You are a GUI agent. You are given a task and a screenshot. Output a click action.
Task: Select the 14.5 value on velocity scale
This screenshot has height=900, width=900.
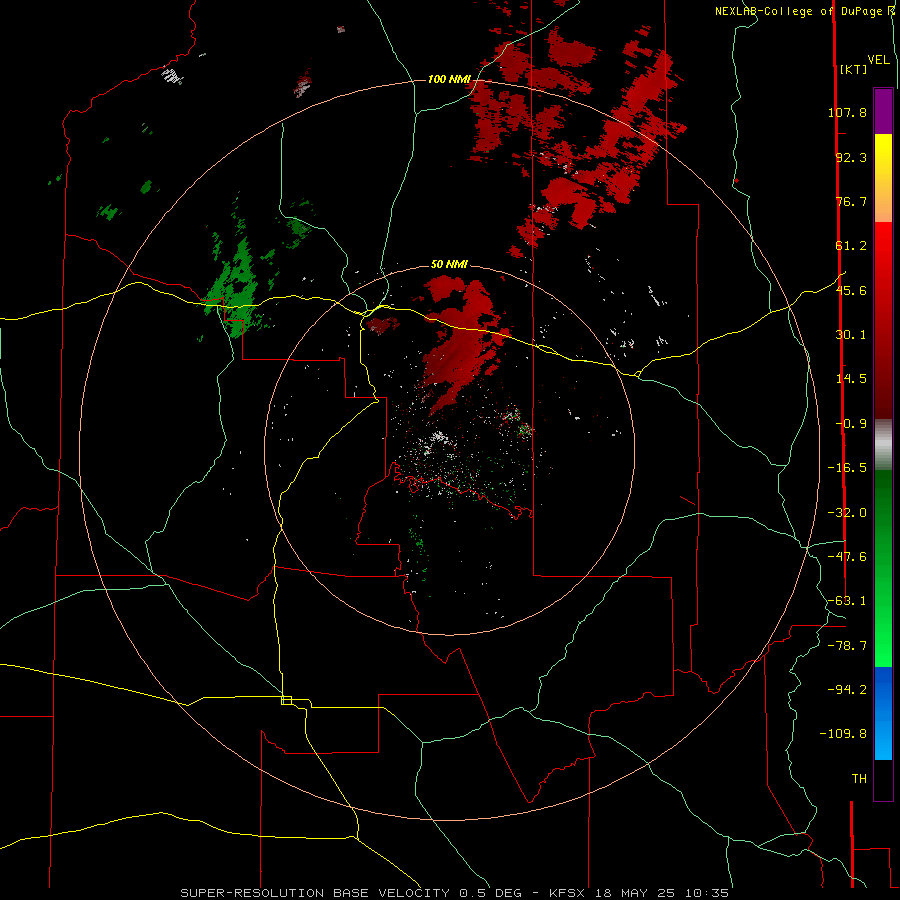point(850,379)
